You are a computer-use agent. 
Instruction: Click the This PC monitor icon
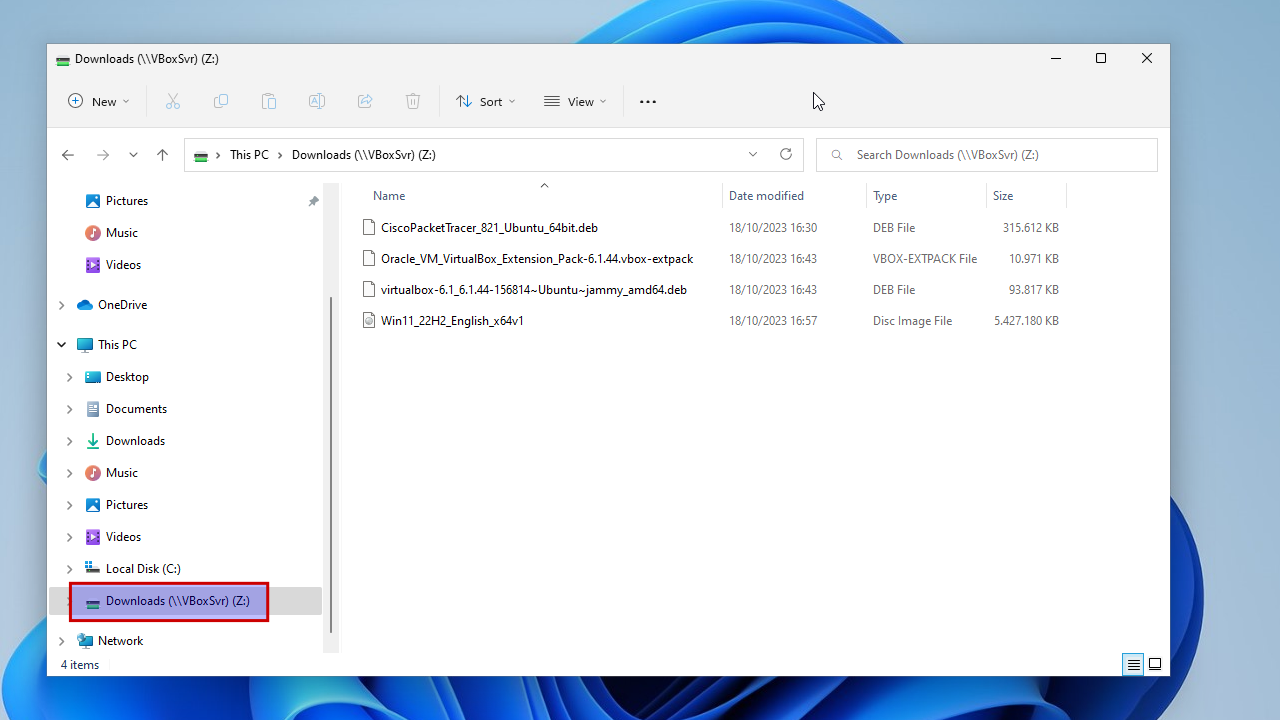[85, 345]
